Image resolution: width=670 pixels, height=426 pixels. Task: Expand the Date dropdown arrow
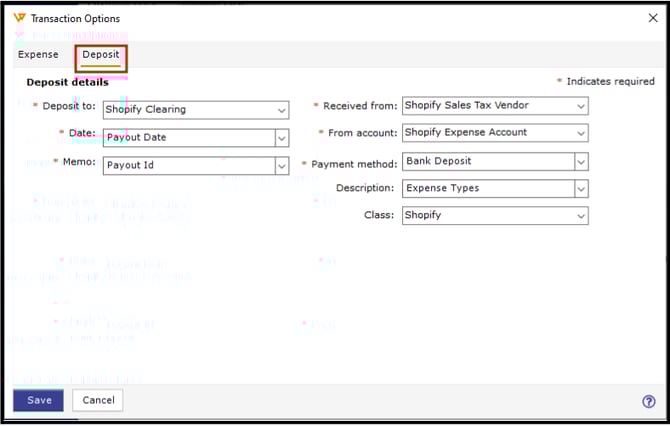tap(282, 138)
